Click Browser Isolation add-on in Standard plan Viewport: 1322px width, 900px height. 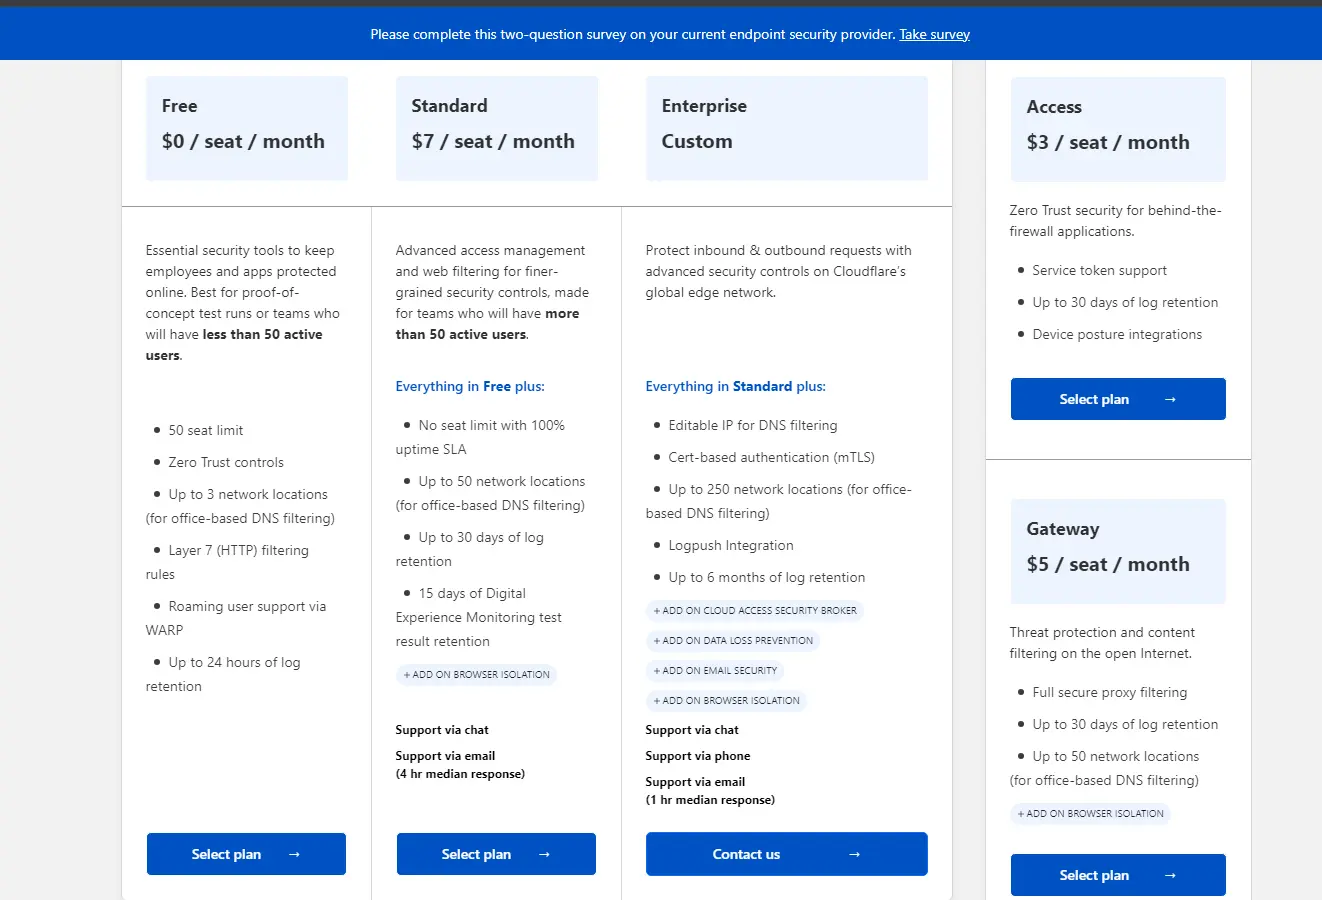[x=476, y=675]
